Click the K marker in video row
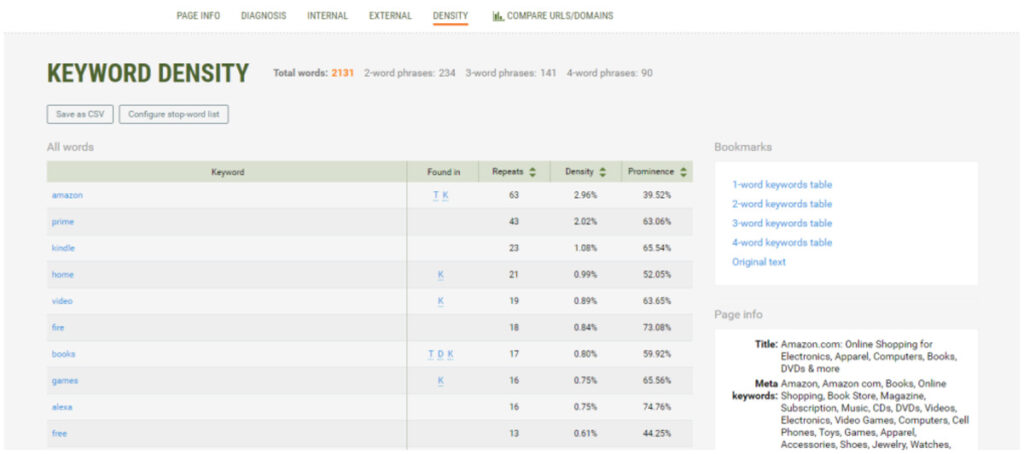Viewport: 1024px width, 454px height. point(441,301)
